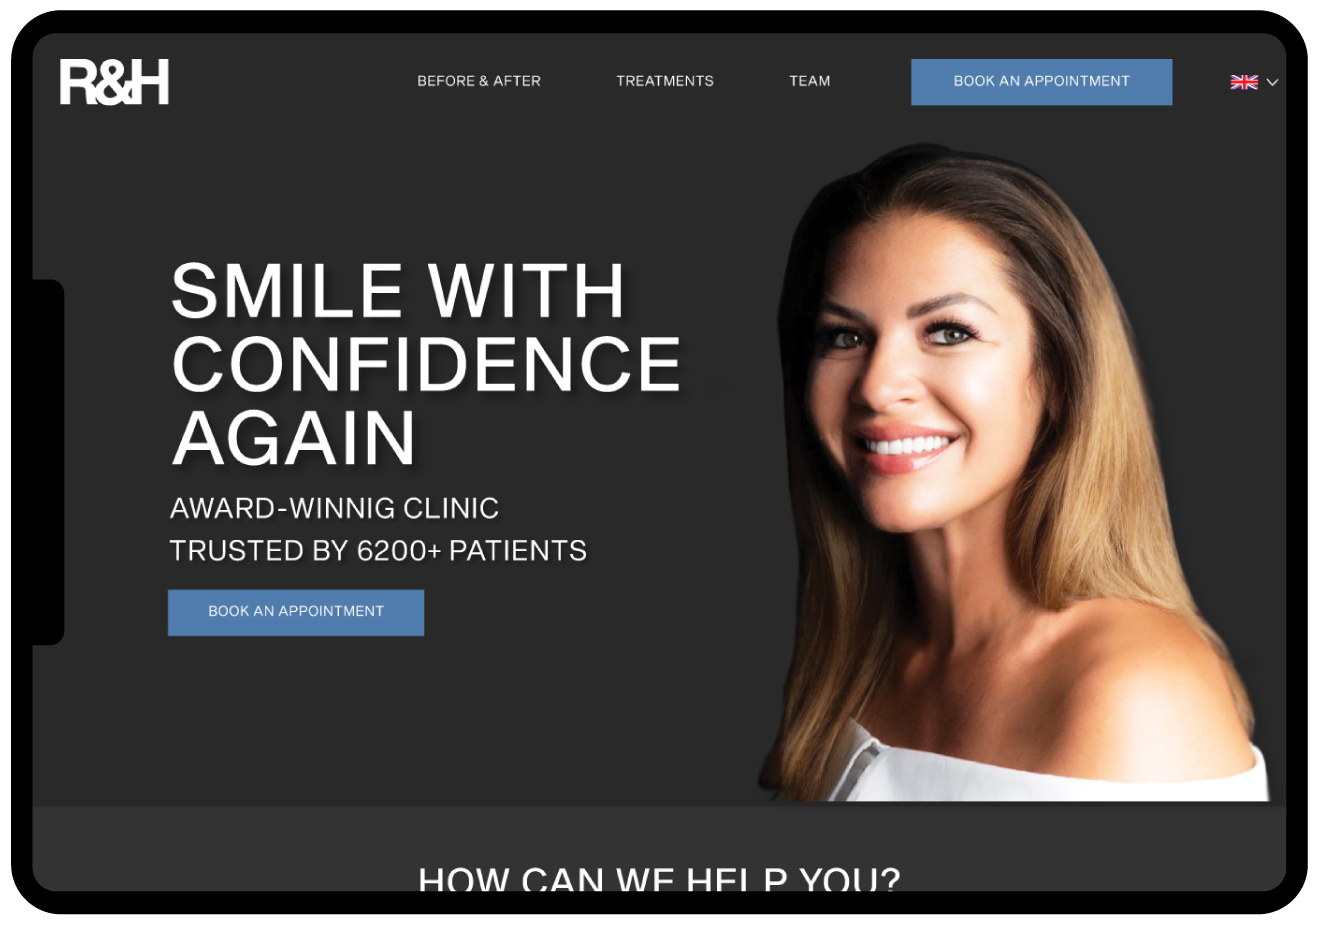Click the header Book an Appointment button
Image resolution: width=1317 pixels, height=925 pixels.
pyautogui.click(x=1041, y=82)
